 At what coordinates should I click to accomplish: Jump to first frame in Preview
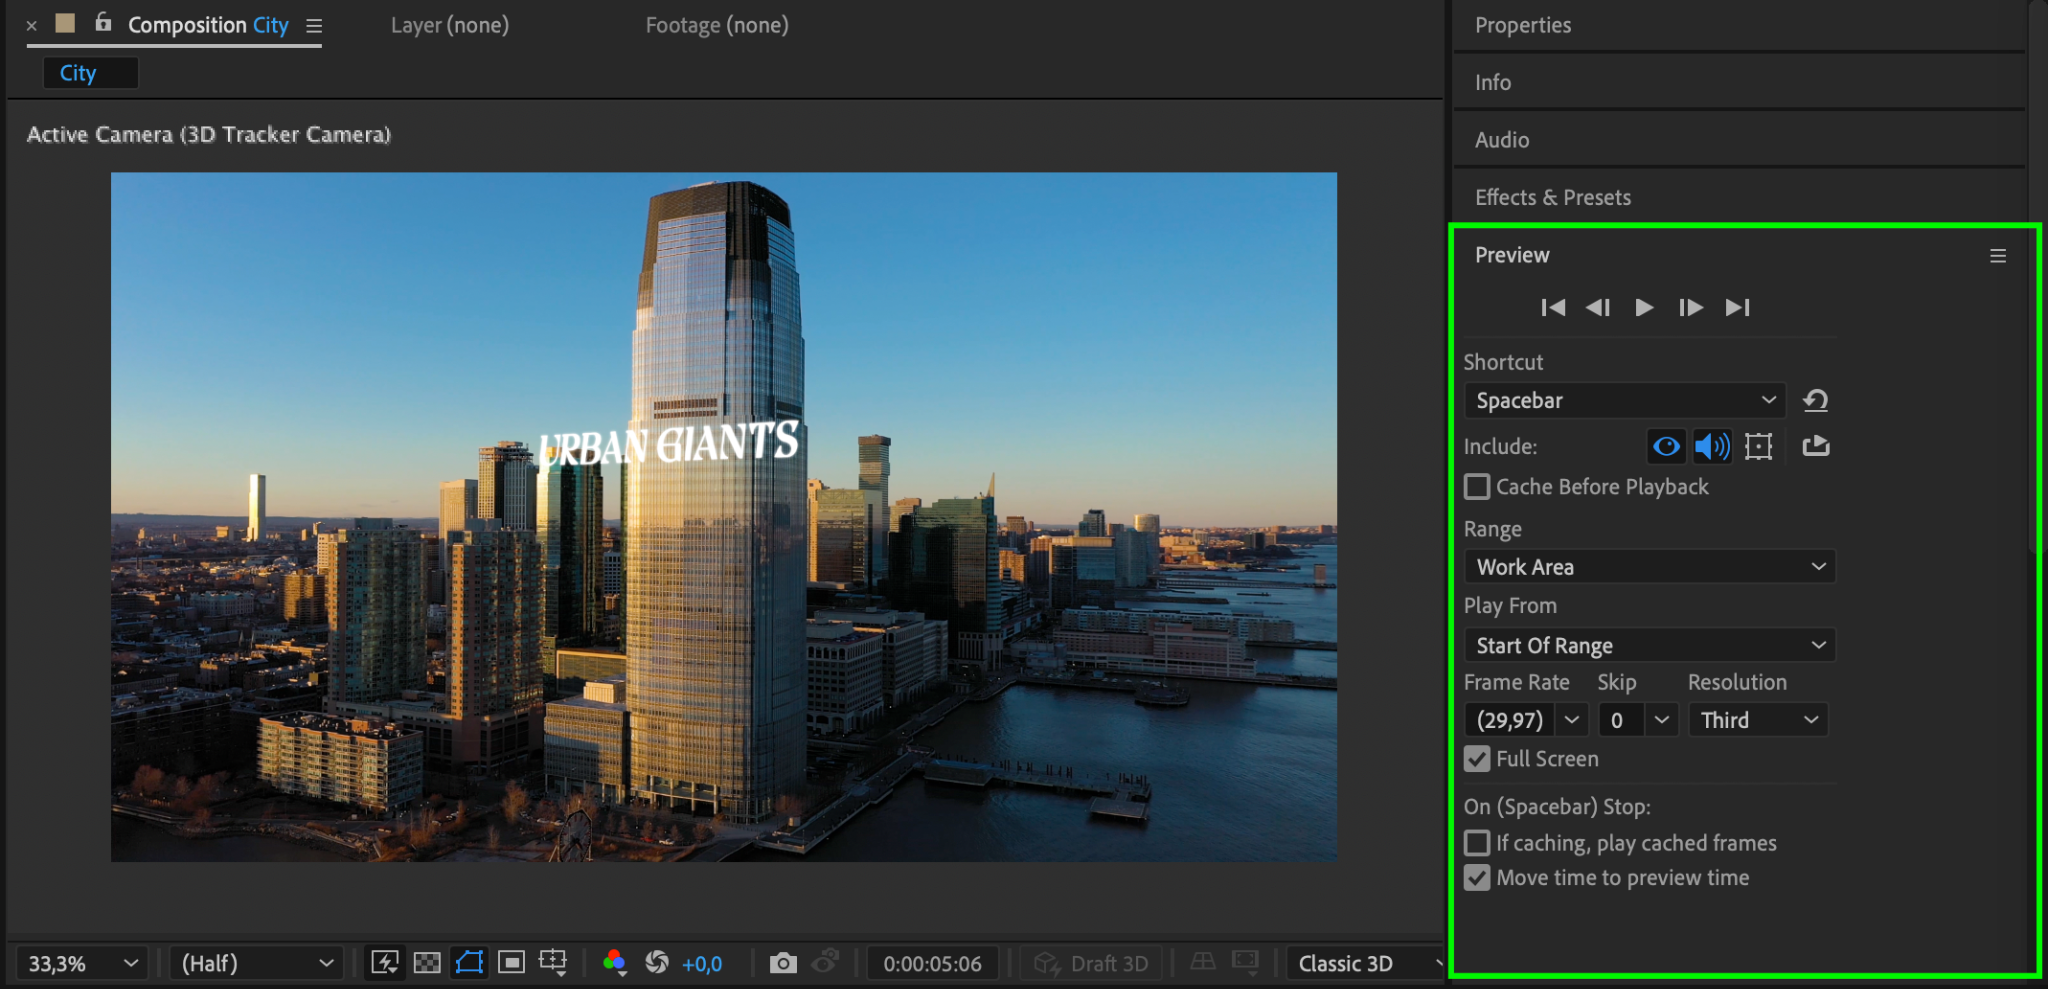[1553, 307]
